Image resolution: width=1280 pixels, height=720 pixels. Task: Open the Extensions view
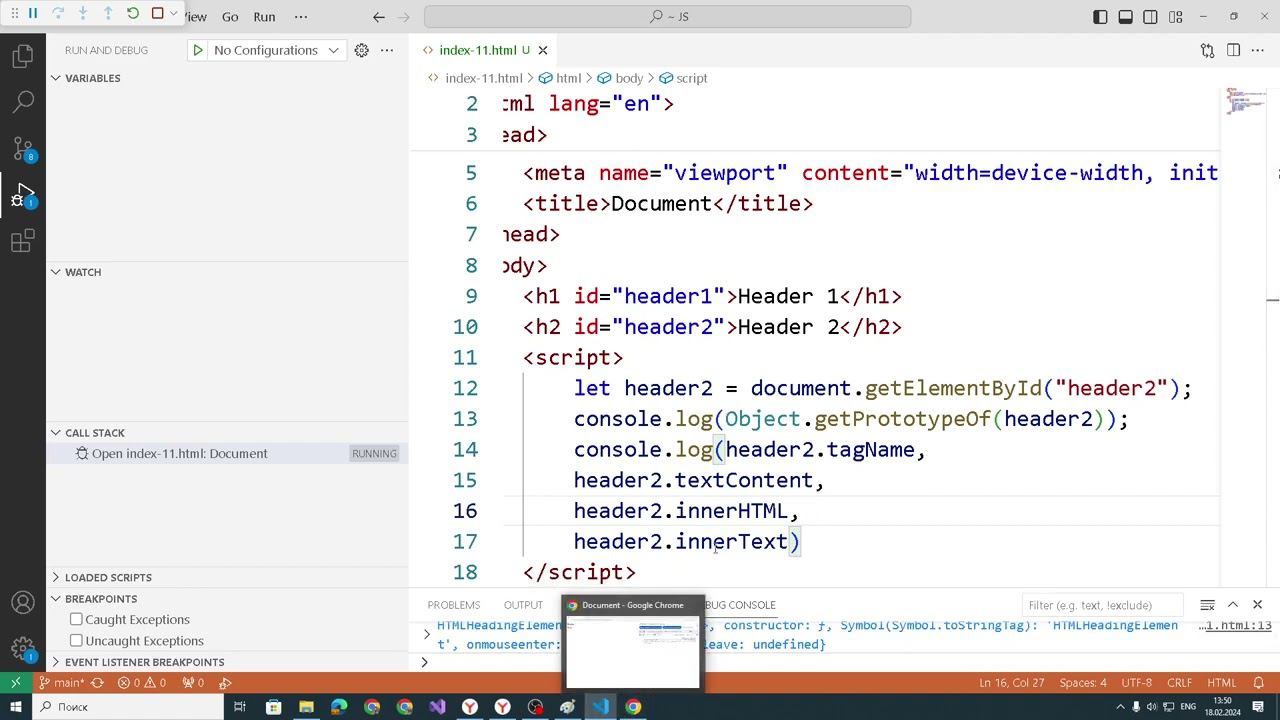pos(23,241)
